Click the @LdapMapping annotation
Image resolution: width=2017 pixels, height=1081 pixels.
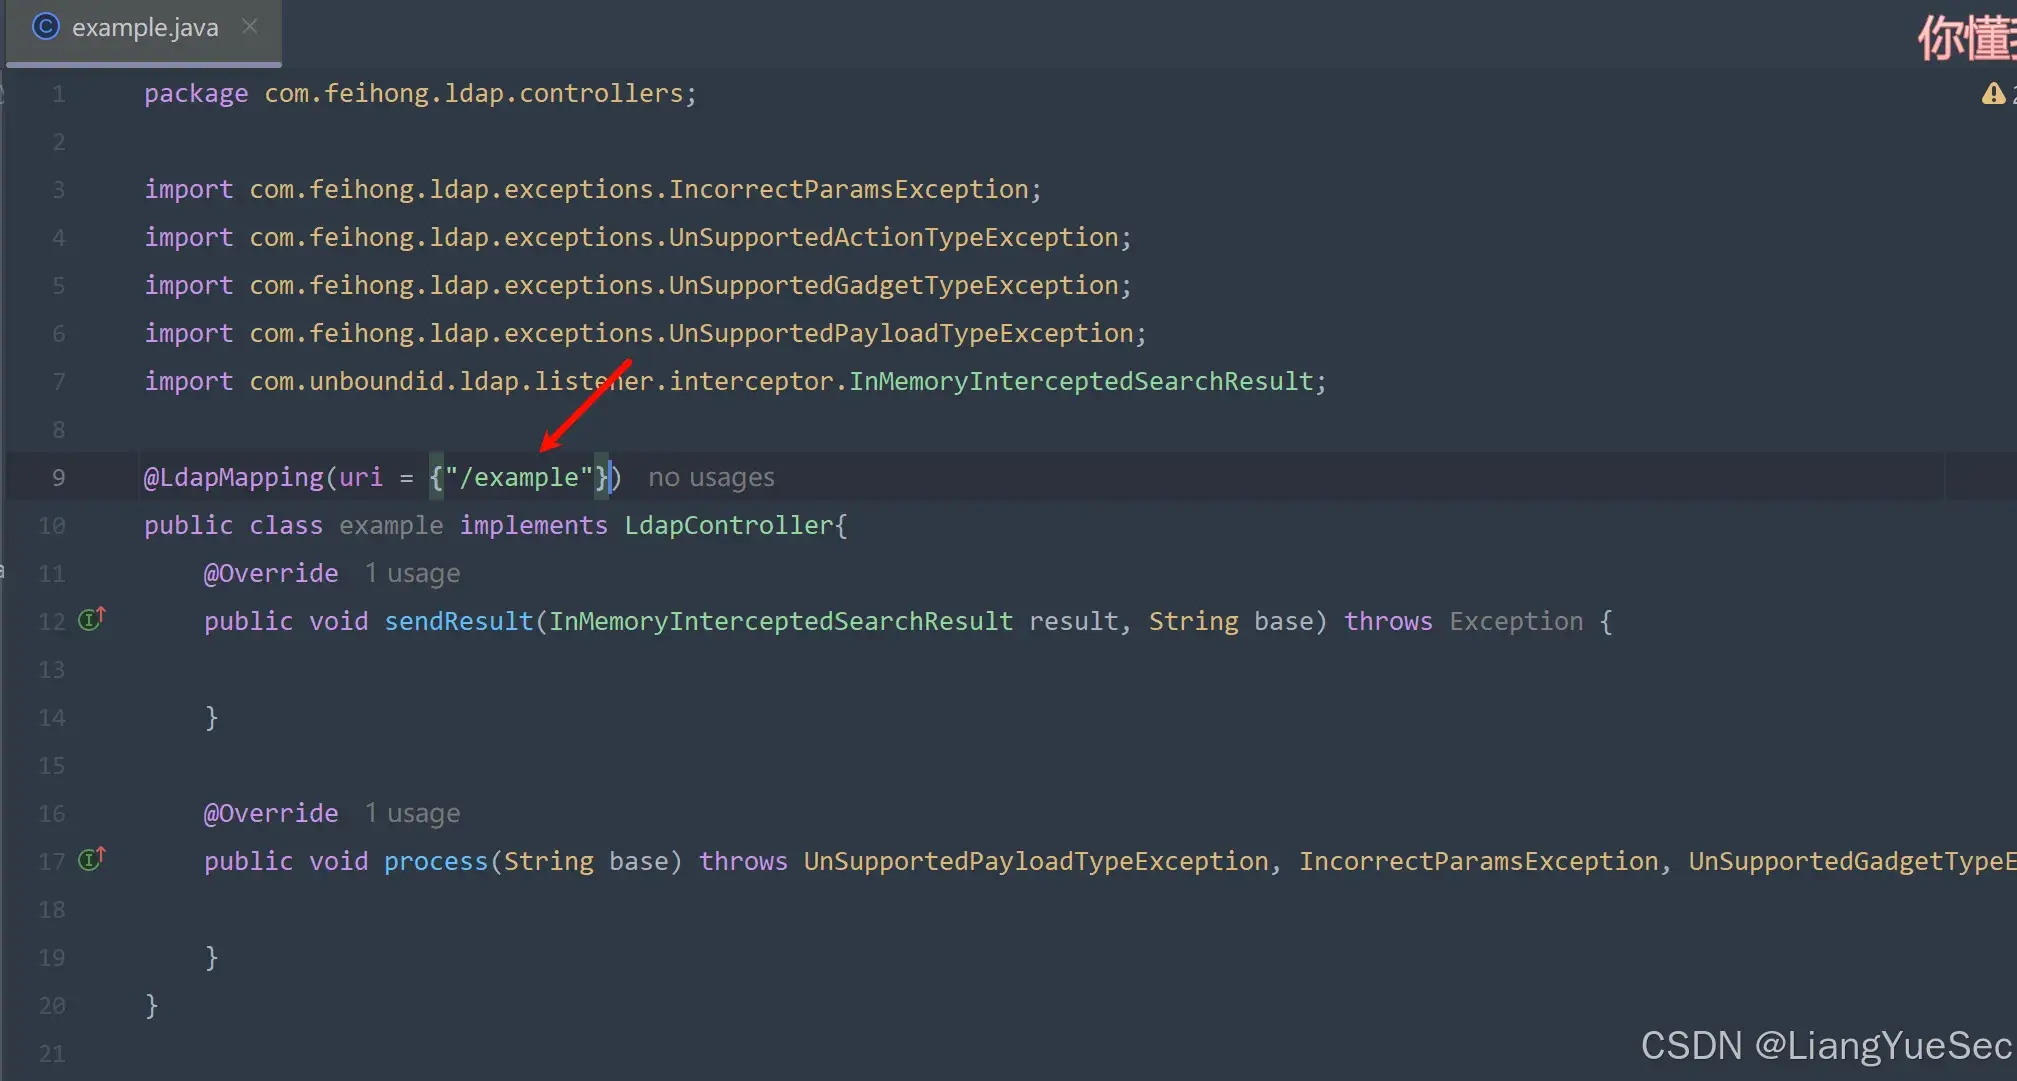pos(233,478)
